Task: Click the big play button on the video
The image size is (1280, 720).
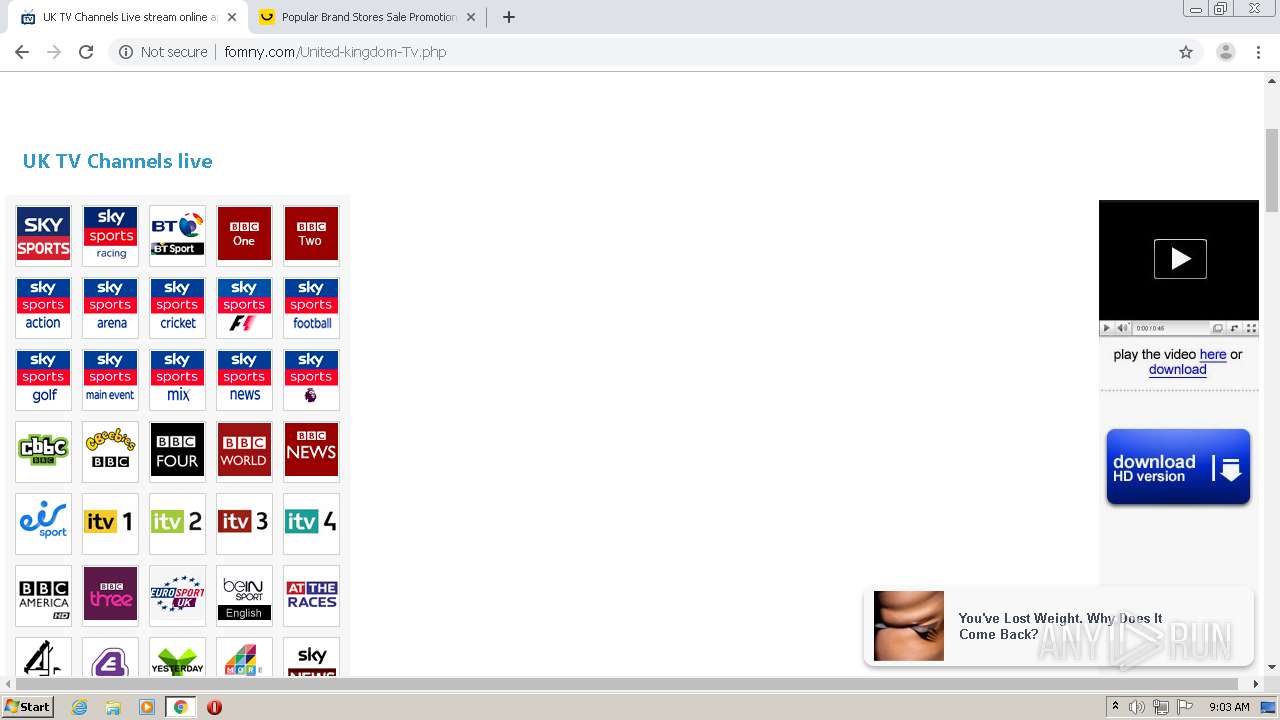Action: (x=1180, y=259)
